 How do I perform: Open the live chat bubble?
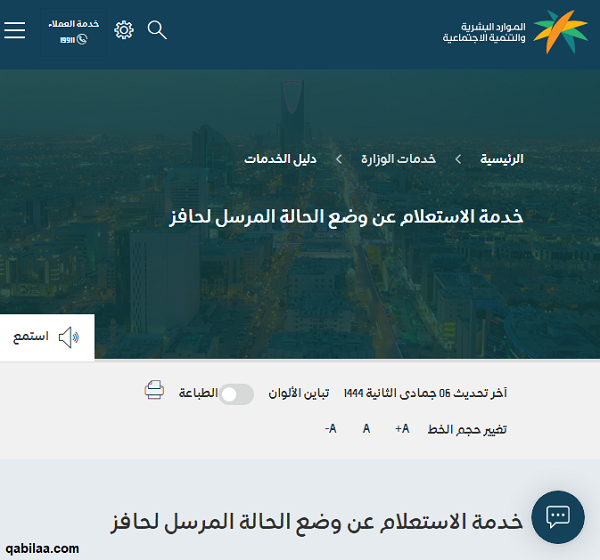[x=558, y=517]
